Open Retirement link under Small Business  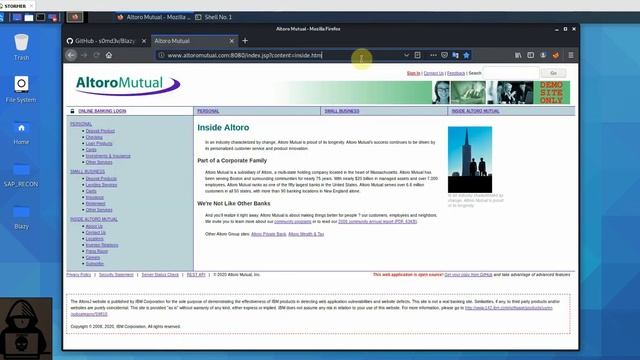(96, 203)
